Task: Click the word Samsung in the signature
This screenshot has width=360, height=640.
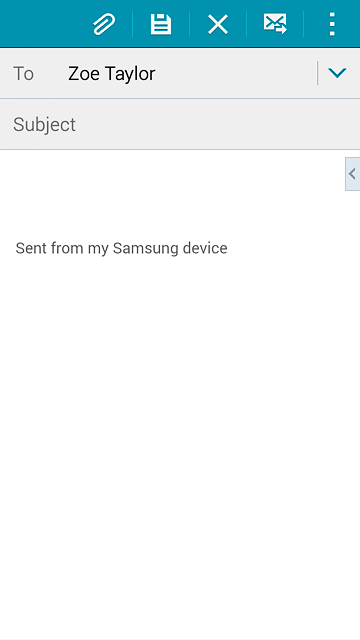Action: [146, 248]
